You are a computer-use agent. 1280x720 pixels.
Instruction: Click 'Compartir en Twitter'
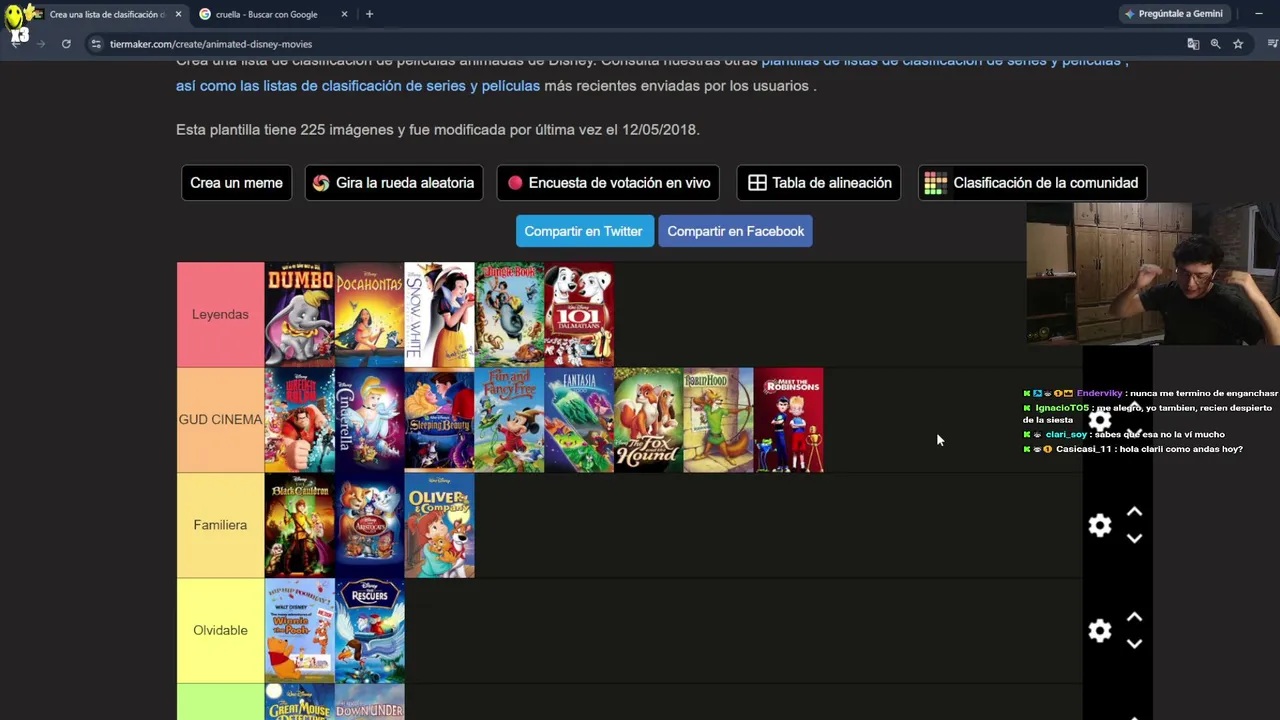(584, 231)
